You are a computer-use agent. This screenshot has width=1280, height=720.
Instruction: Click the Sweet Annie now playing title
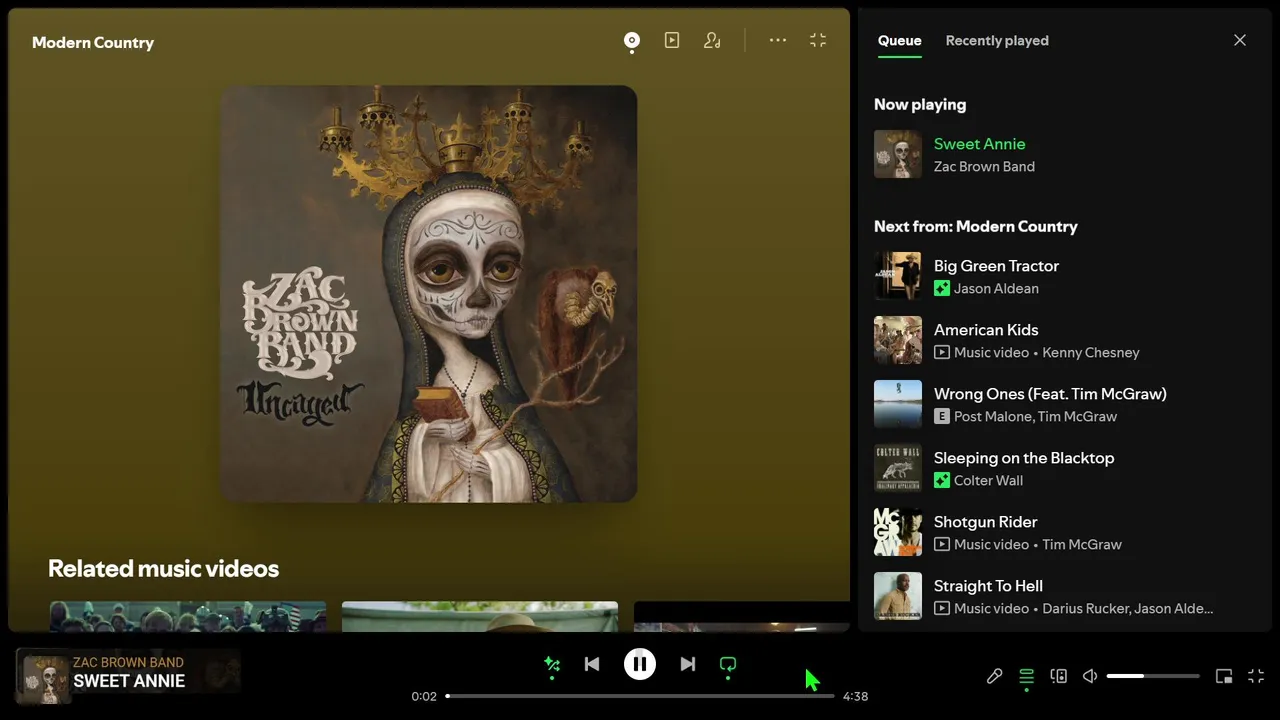pos(979,144)
